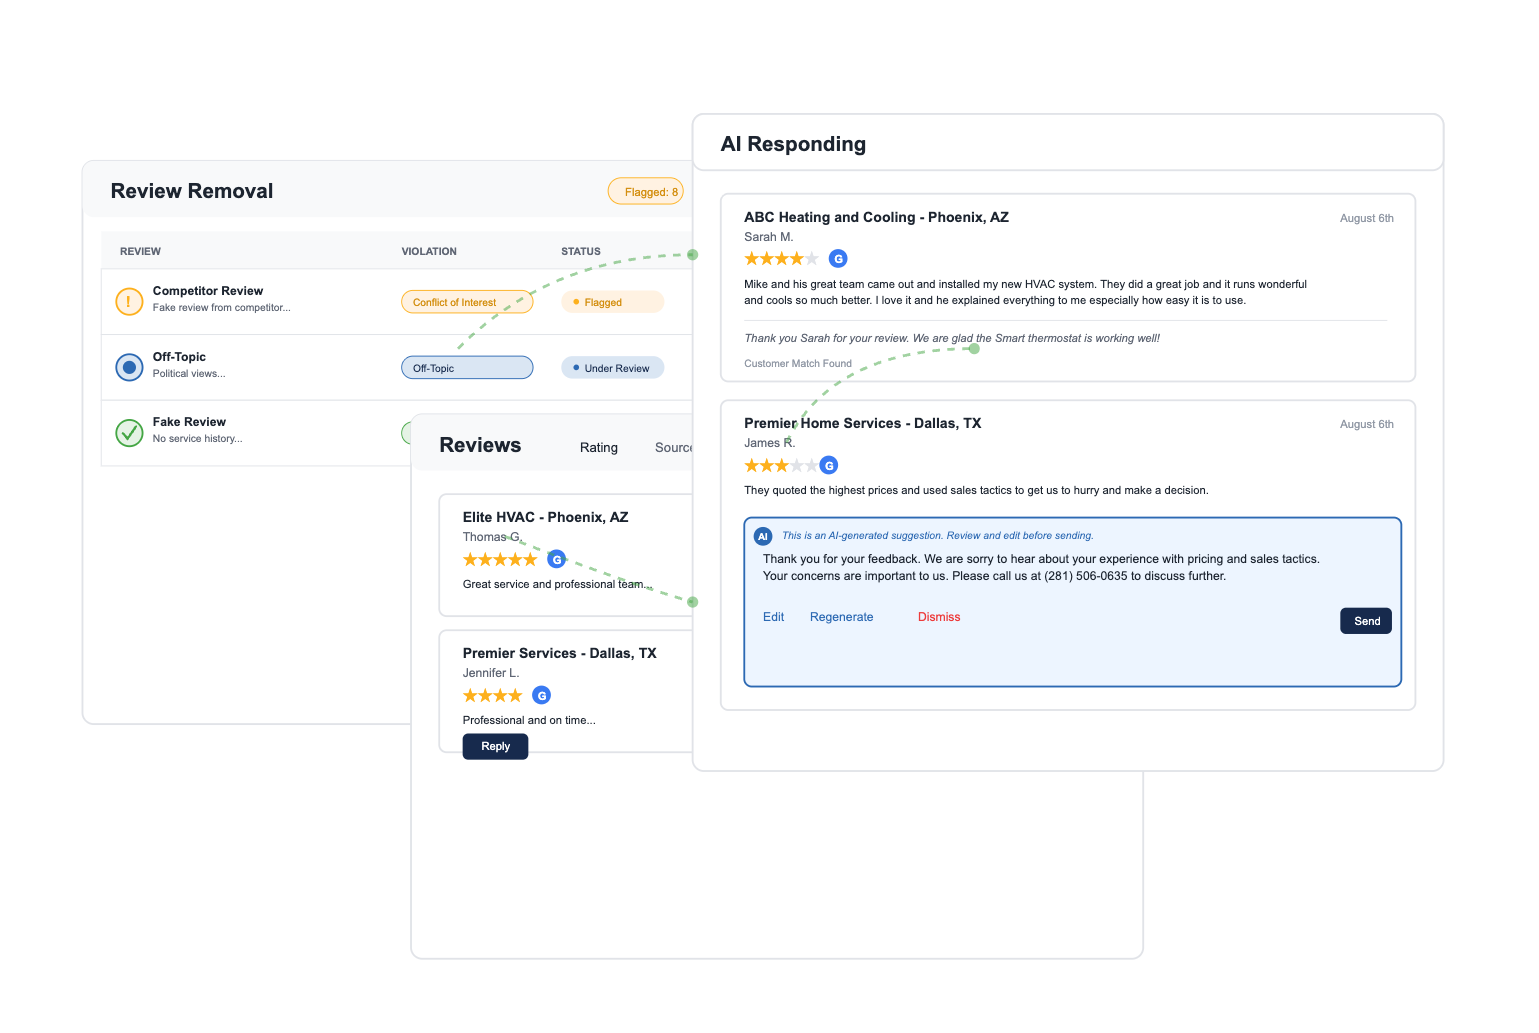Click Google icon beside Thomas G.'s rating
Viewport: 1539px width, 1033px height.
pyautogui.click(x=557, y=559)
